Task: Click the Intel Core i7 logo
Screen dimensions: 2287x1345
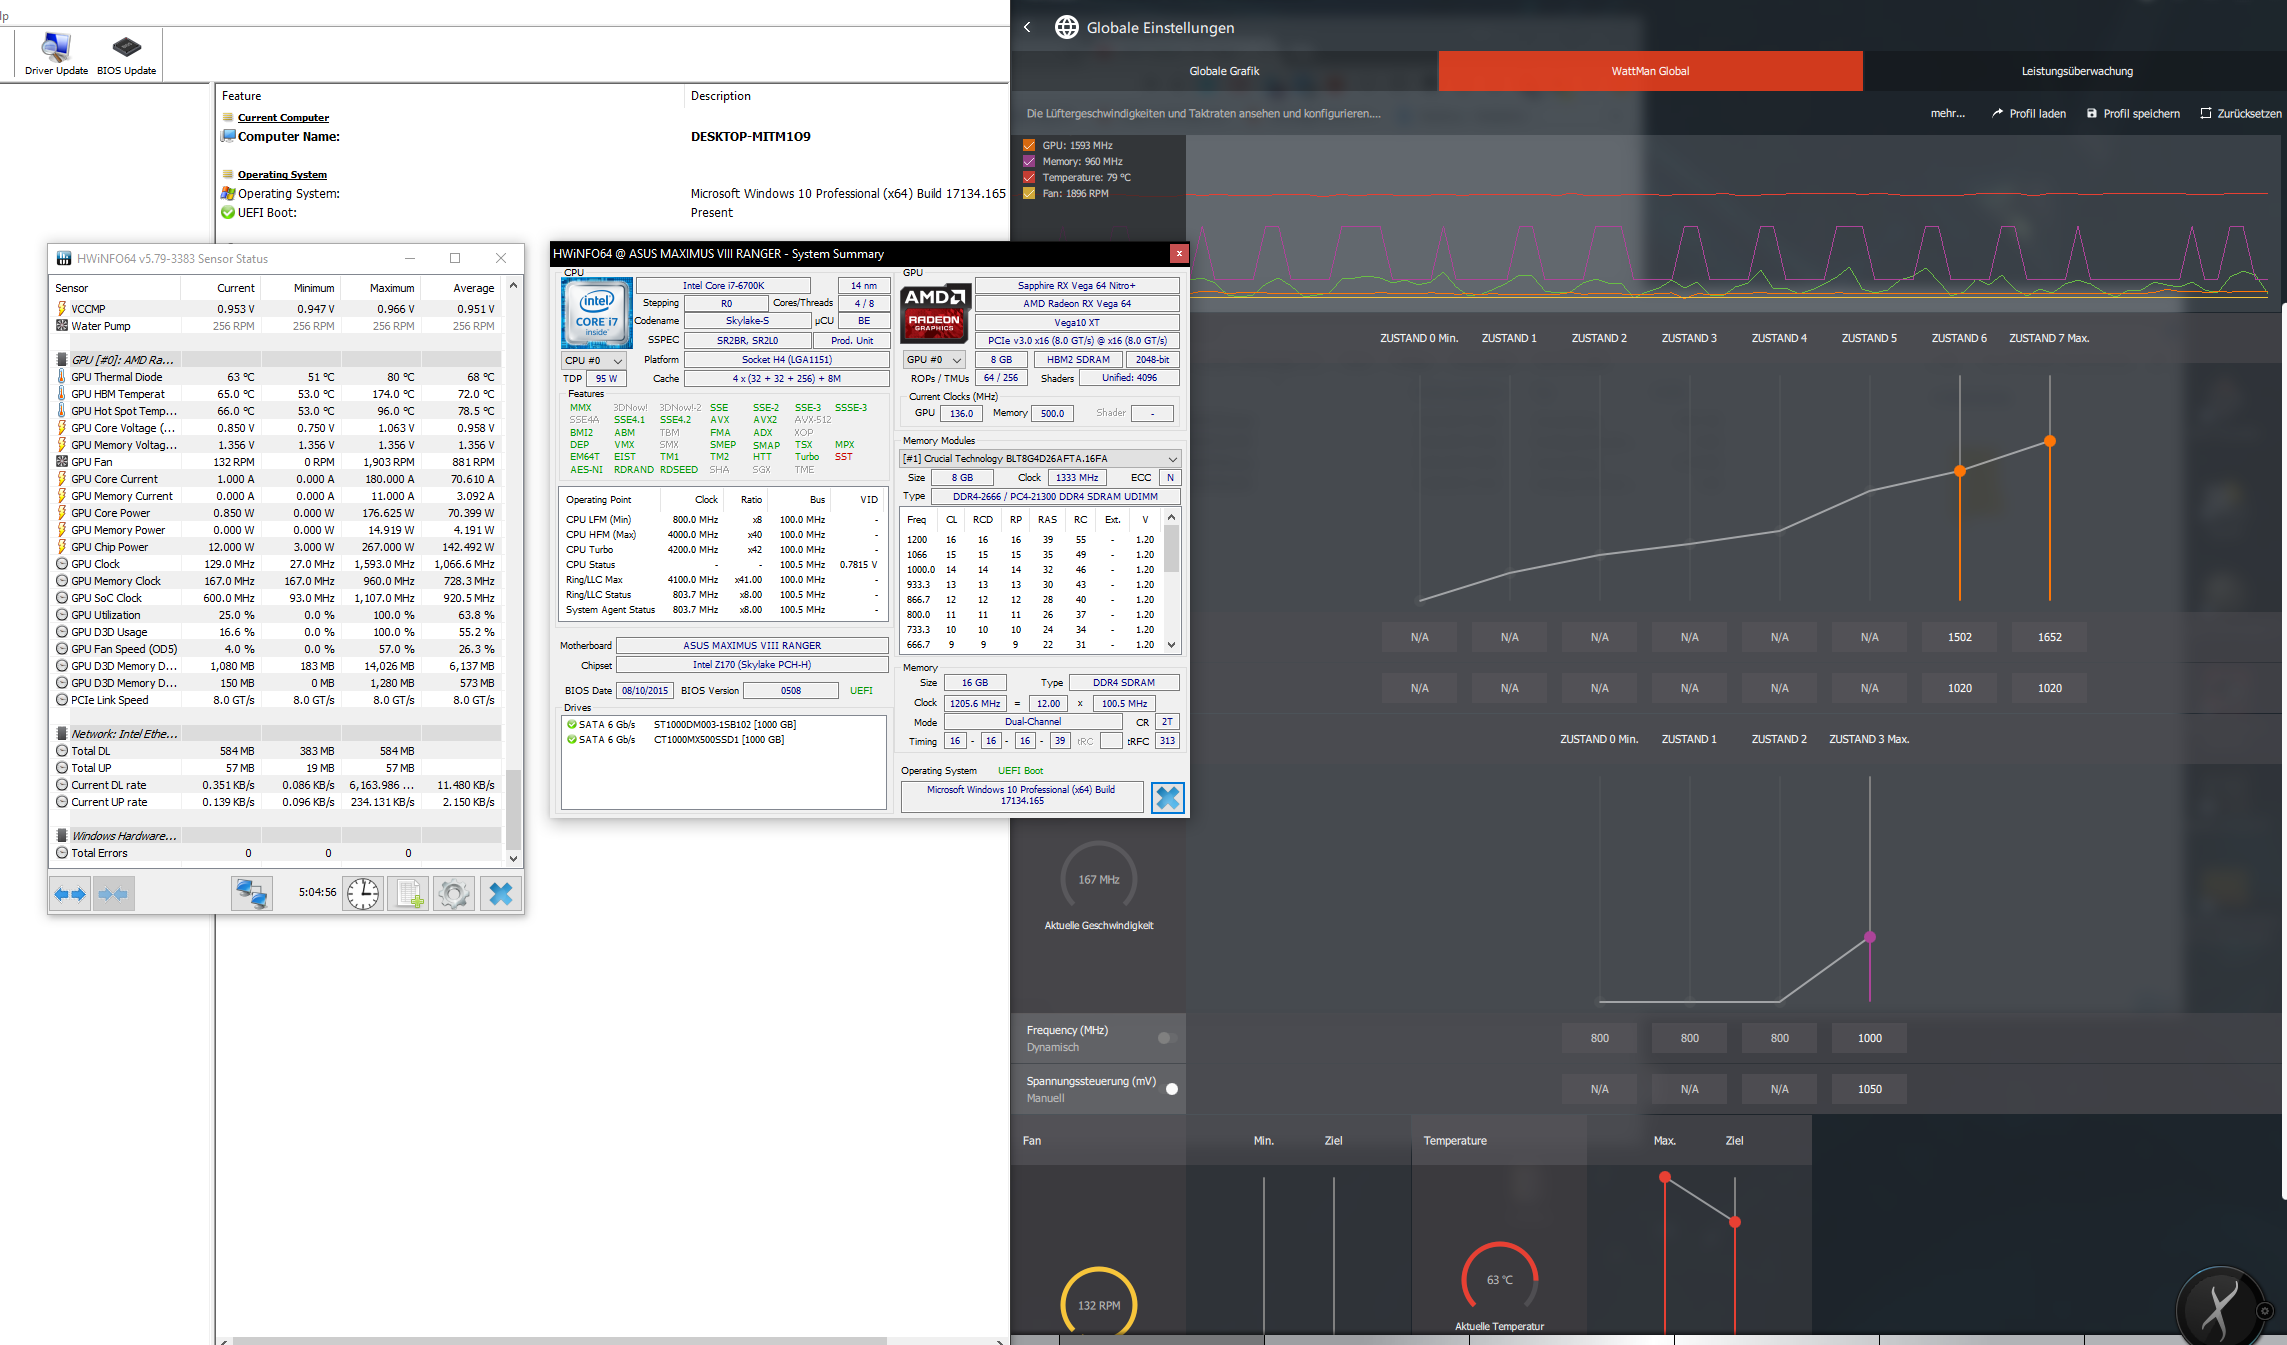Action: click(x=596, y=313)
